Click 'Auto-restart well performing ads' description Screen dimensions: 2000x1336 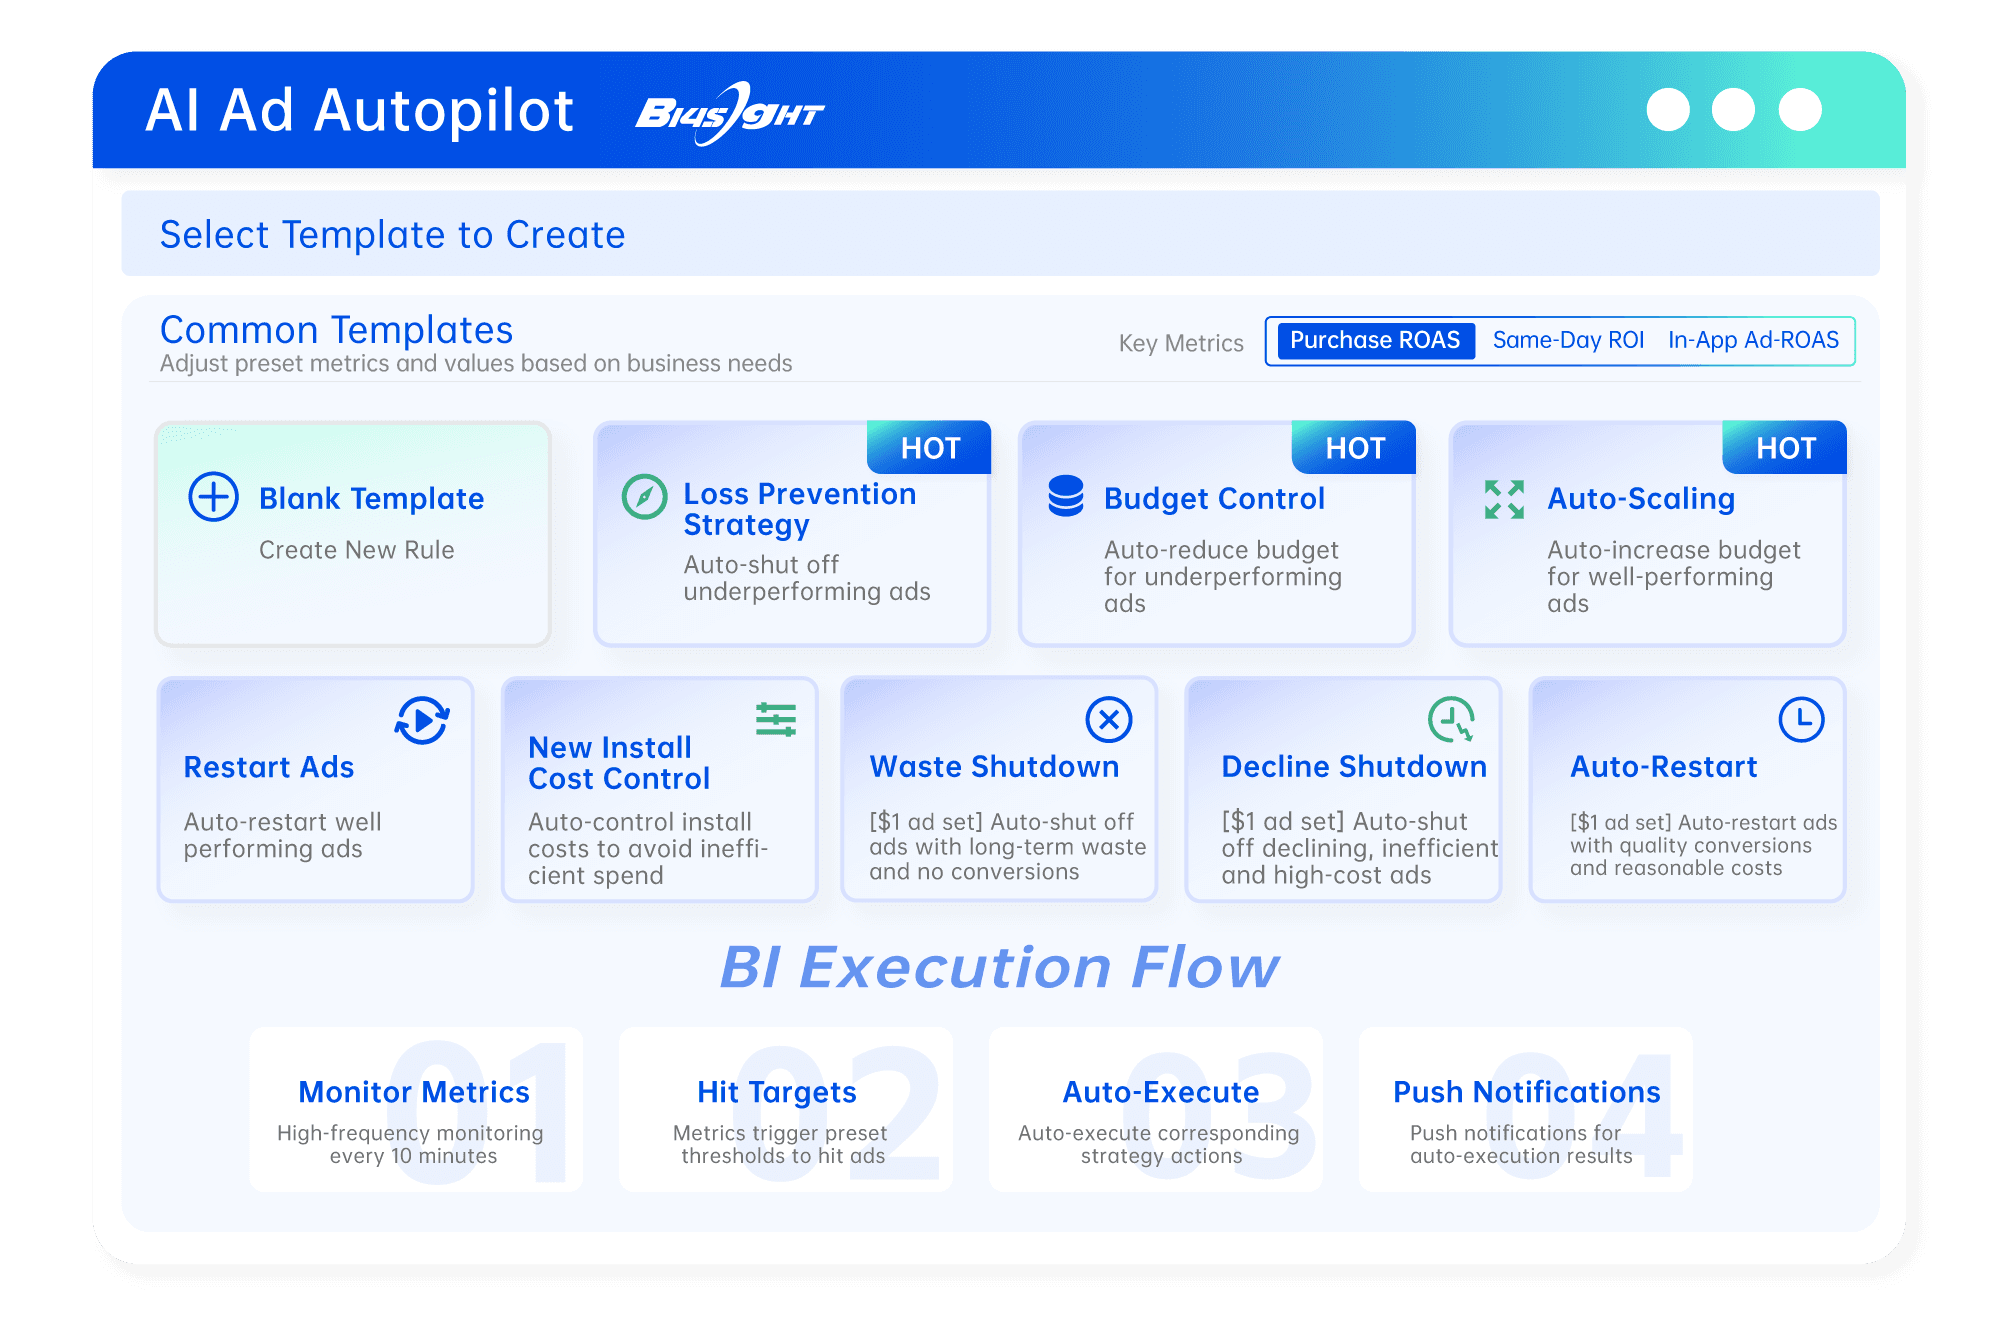tap(283, 835)
